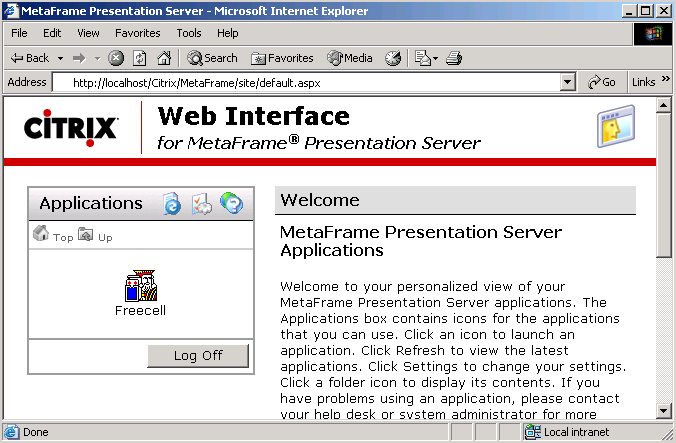The height and width of the screenshot is (443, 676).
Task: Click the Print toolbar icon
Action: [x=454, y=58]
